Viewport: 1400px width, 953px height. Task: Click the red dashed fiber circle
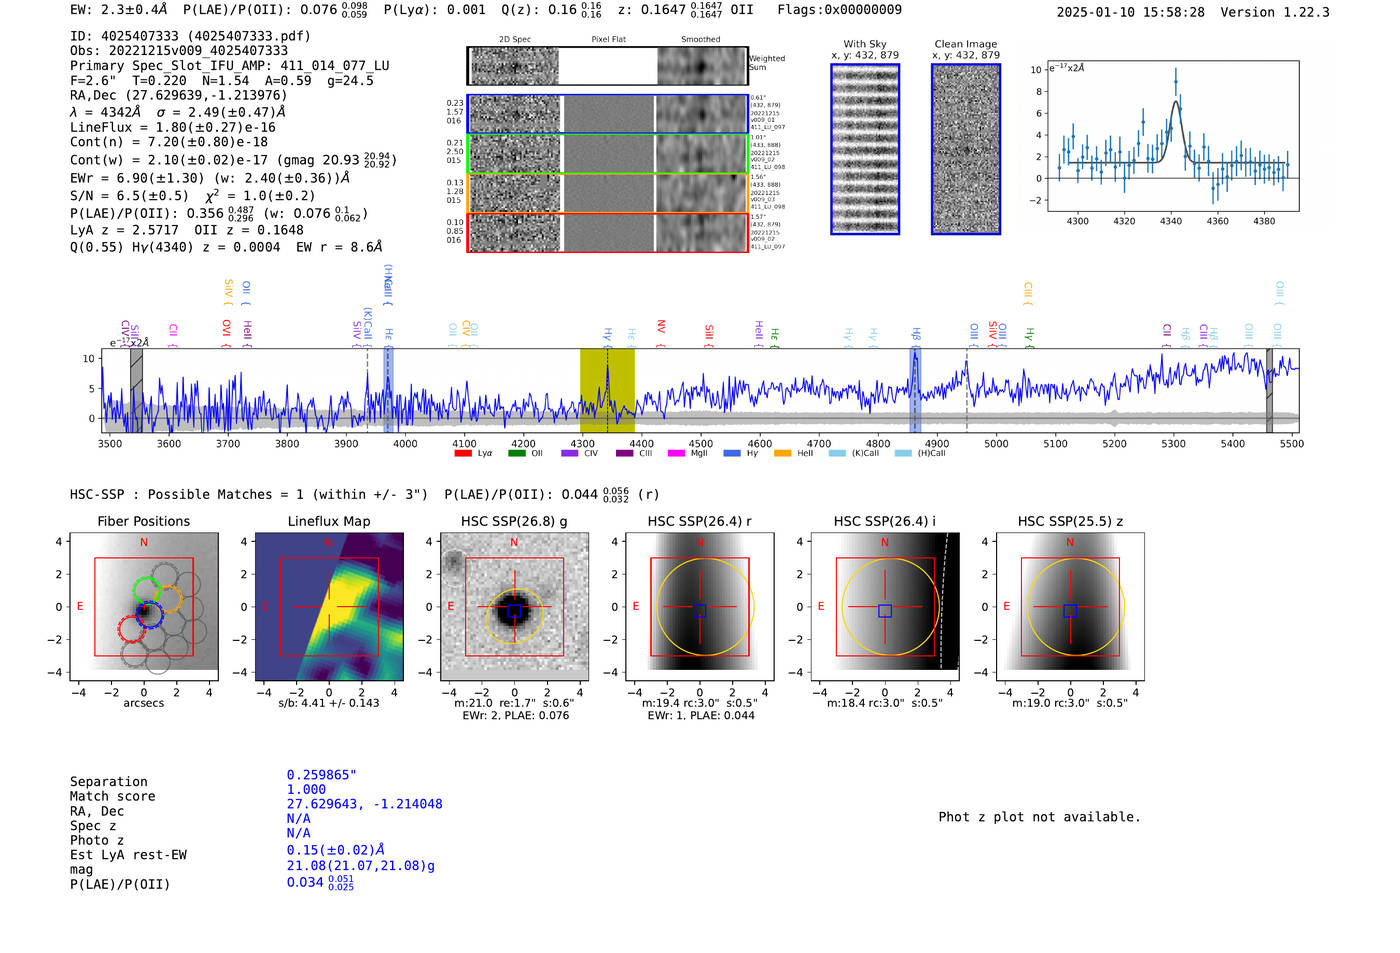point(132,629)
